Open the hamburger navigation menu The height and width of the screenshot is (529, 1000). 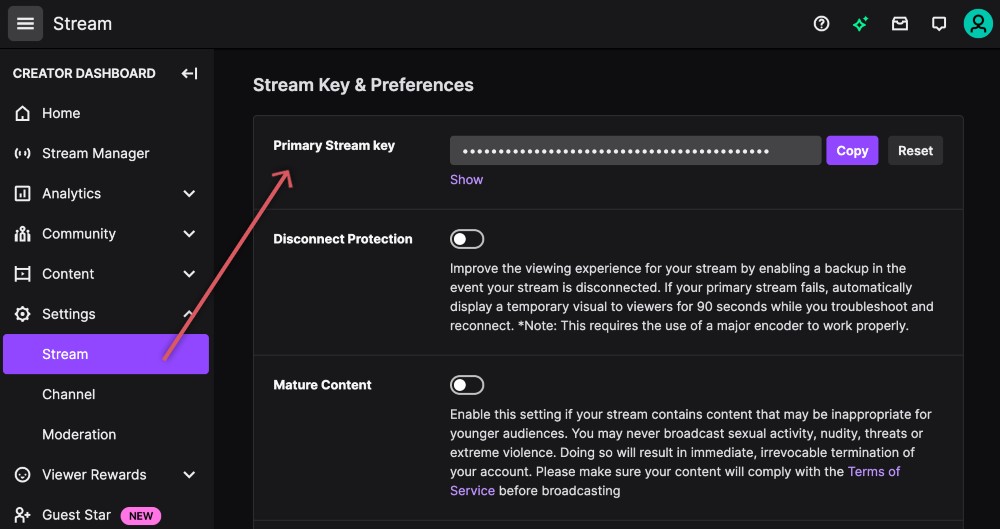point(26,24)
